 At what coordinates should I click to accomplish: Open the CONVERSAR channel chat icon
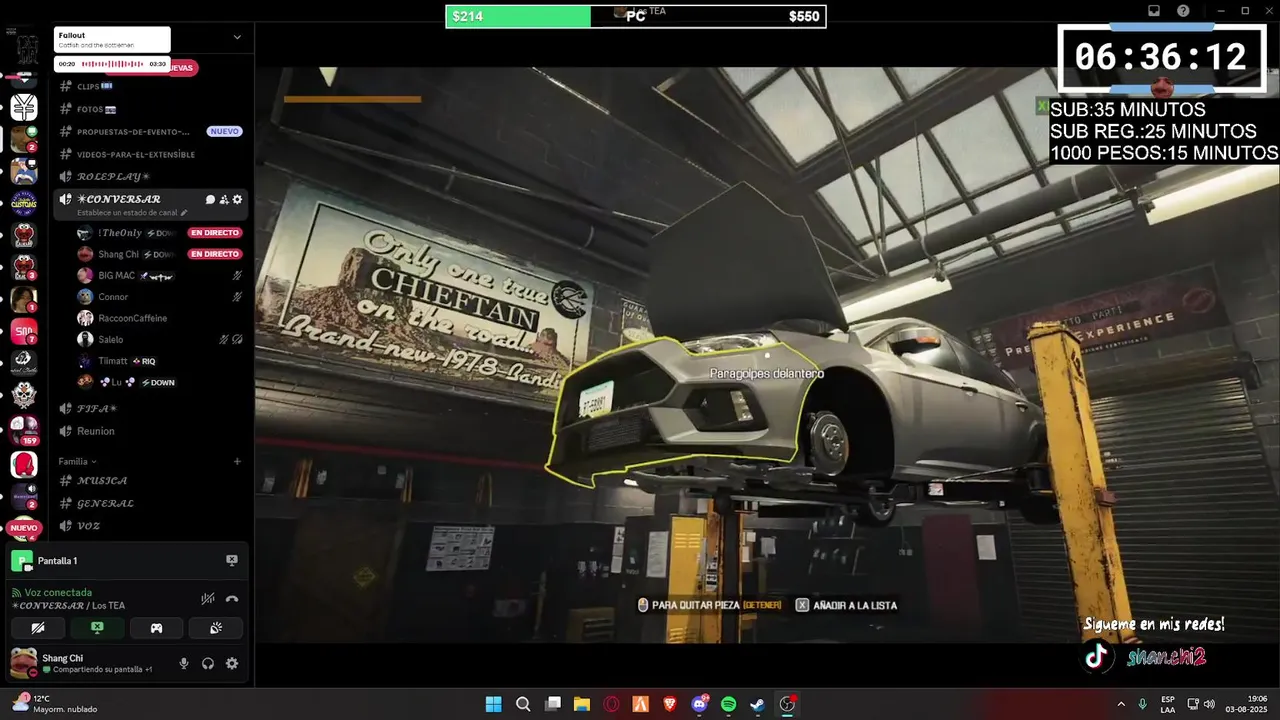(x=210, y=199)
